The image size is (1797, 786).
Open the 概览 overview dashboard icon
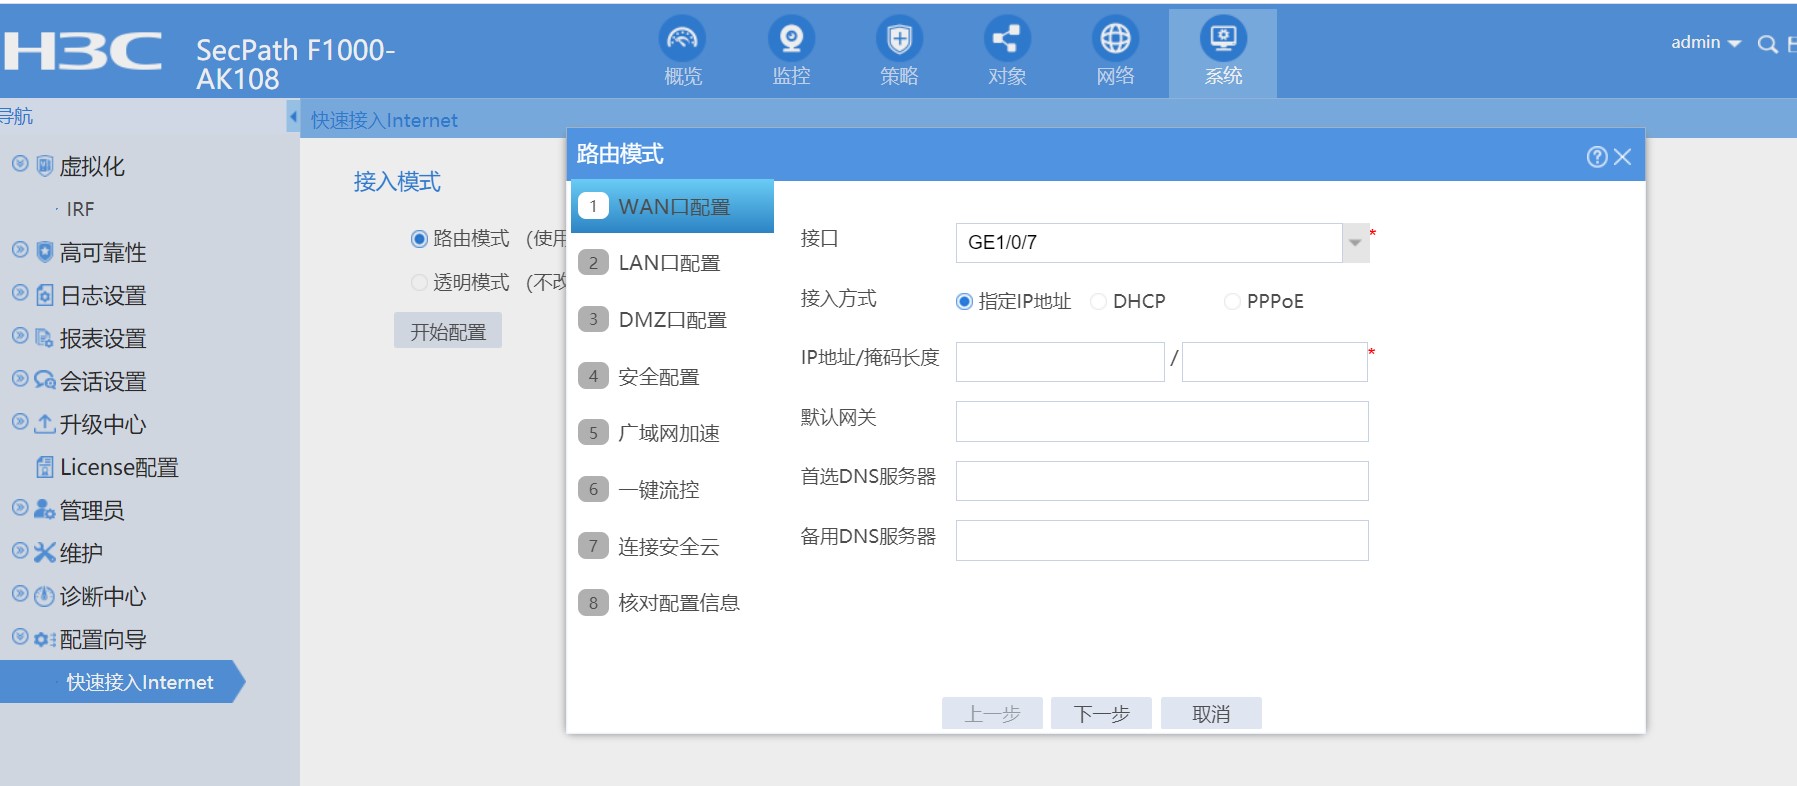[683, 39]
